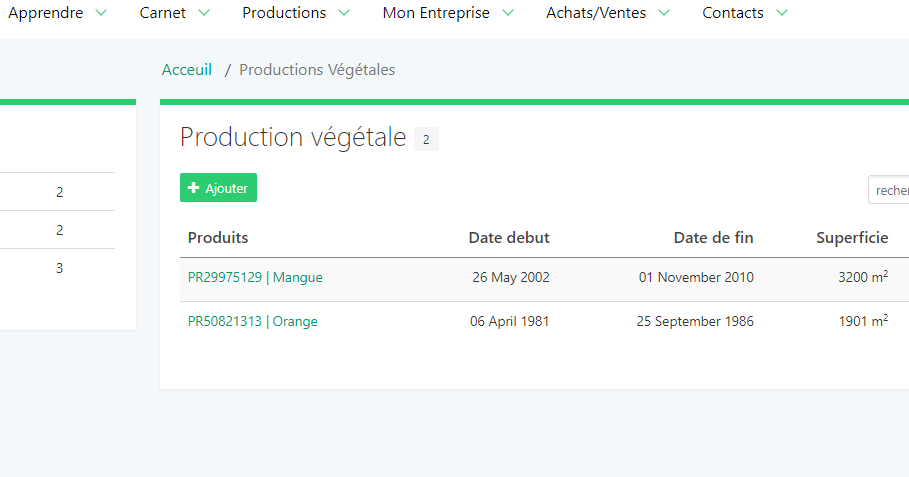This screenshot has height=477, width=909.
Task: Click the Superficie column header
Action: click(x=852, y=238)
